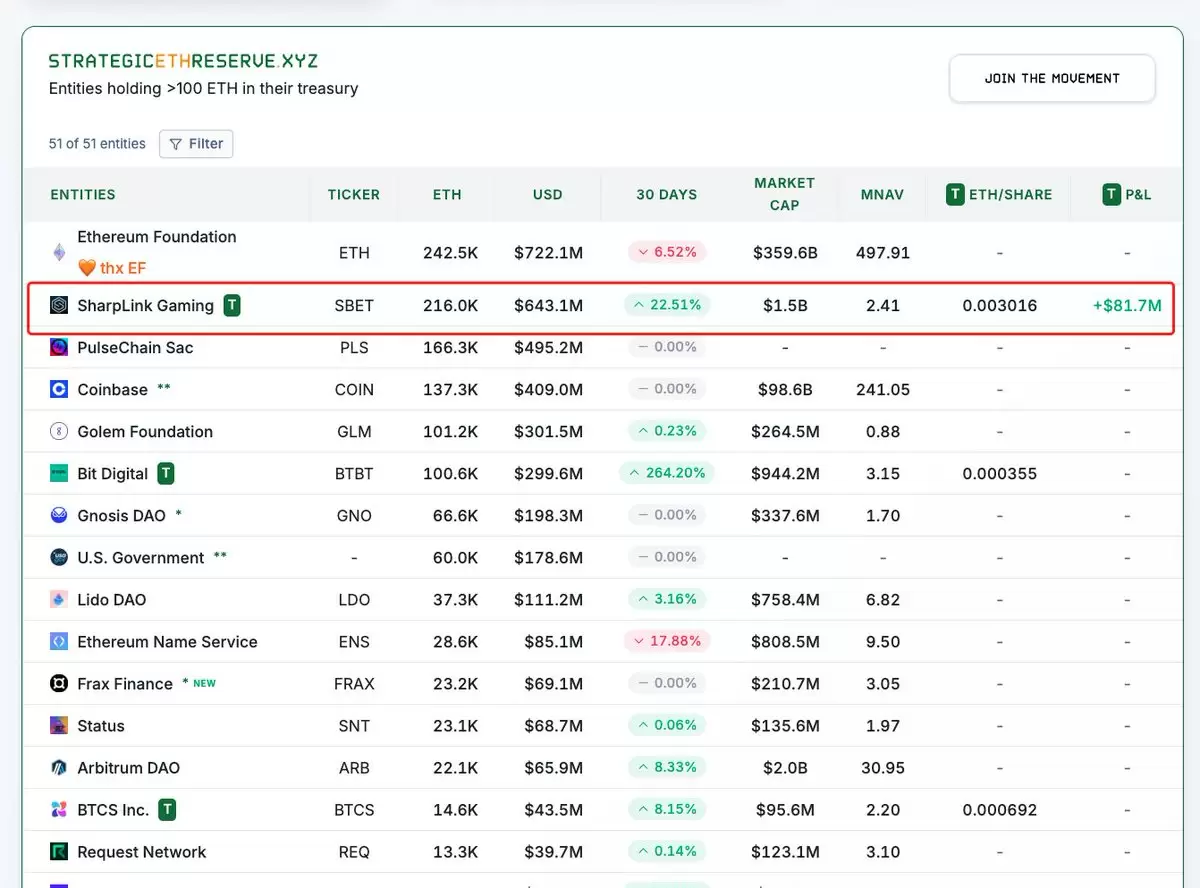Click the Status logo icon
The image size is (1200, 888).
tap(59, 725)
